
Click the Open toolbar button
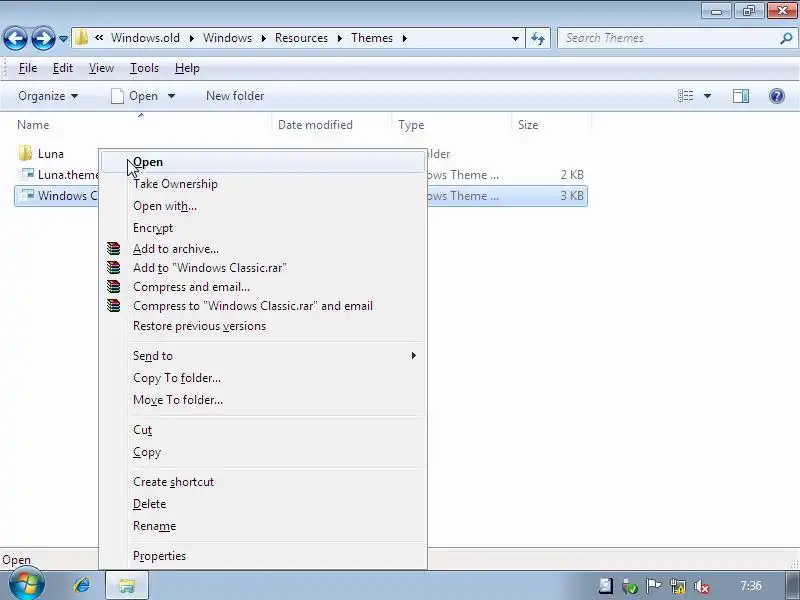[x=135, y=96]
